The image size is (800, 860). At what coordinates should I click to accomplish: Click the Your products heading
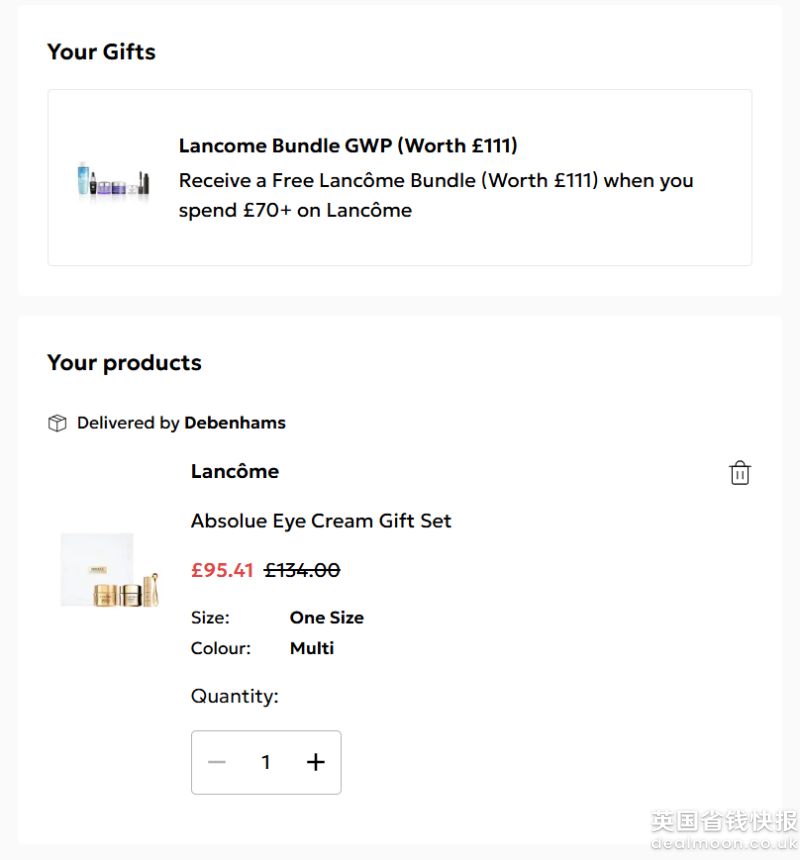click(125, 363)
